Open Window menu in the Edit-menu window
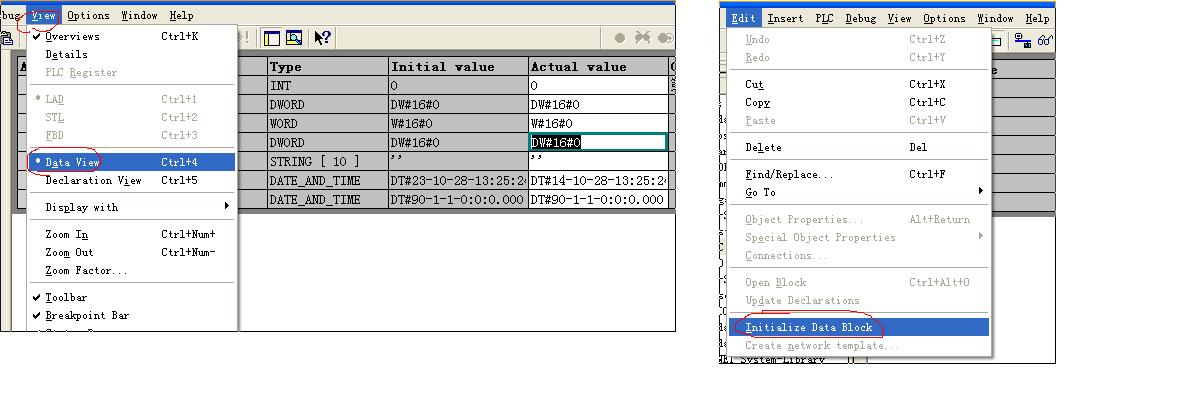1204x404 pixels. click(995, 18)
